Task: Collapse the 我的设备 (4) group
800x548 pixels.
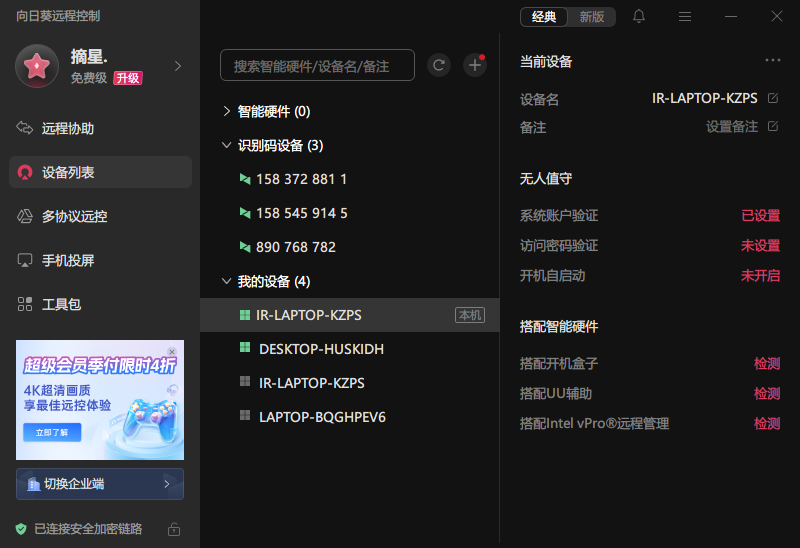Action: pos(227,281)
